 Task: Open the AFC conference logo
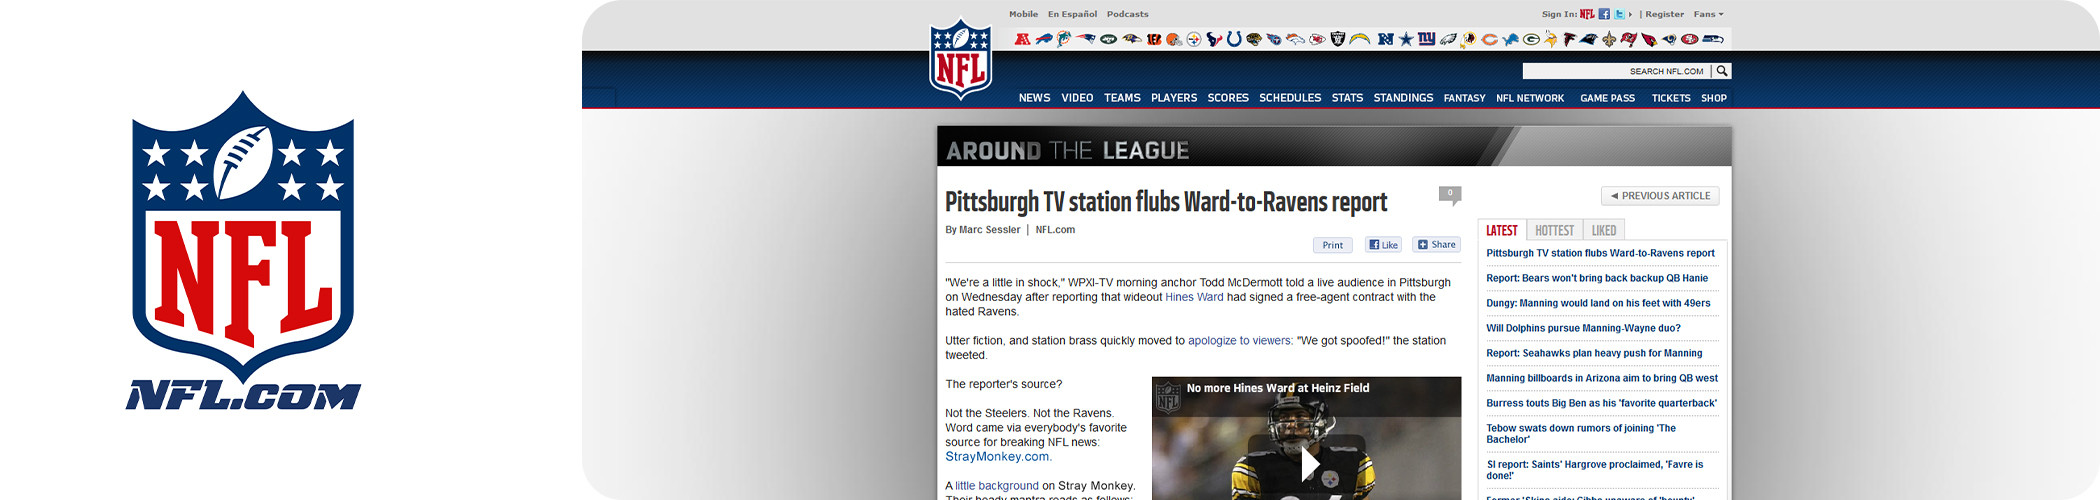1023,39
